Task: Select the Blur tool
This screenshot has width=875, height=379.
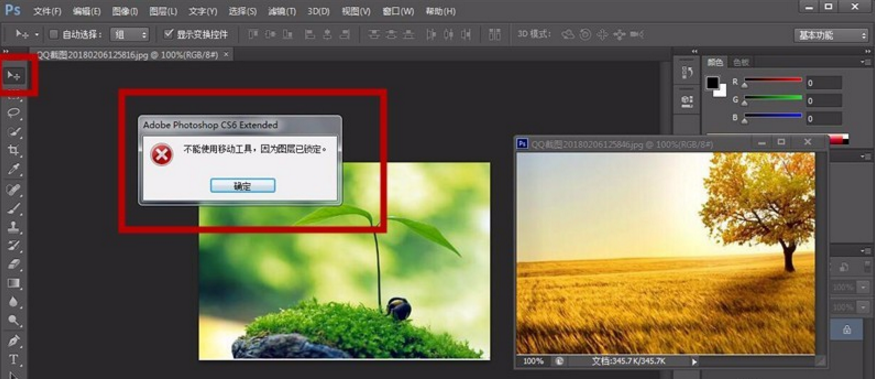Action: pyautogui.click(x=13, y=302)
